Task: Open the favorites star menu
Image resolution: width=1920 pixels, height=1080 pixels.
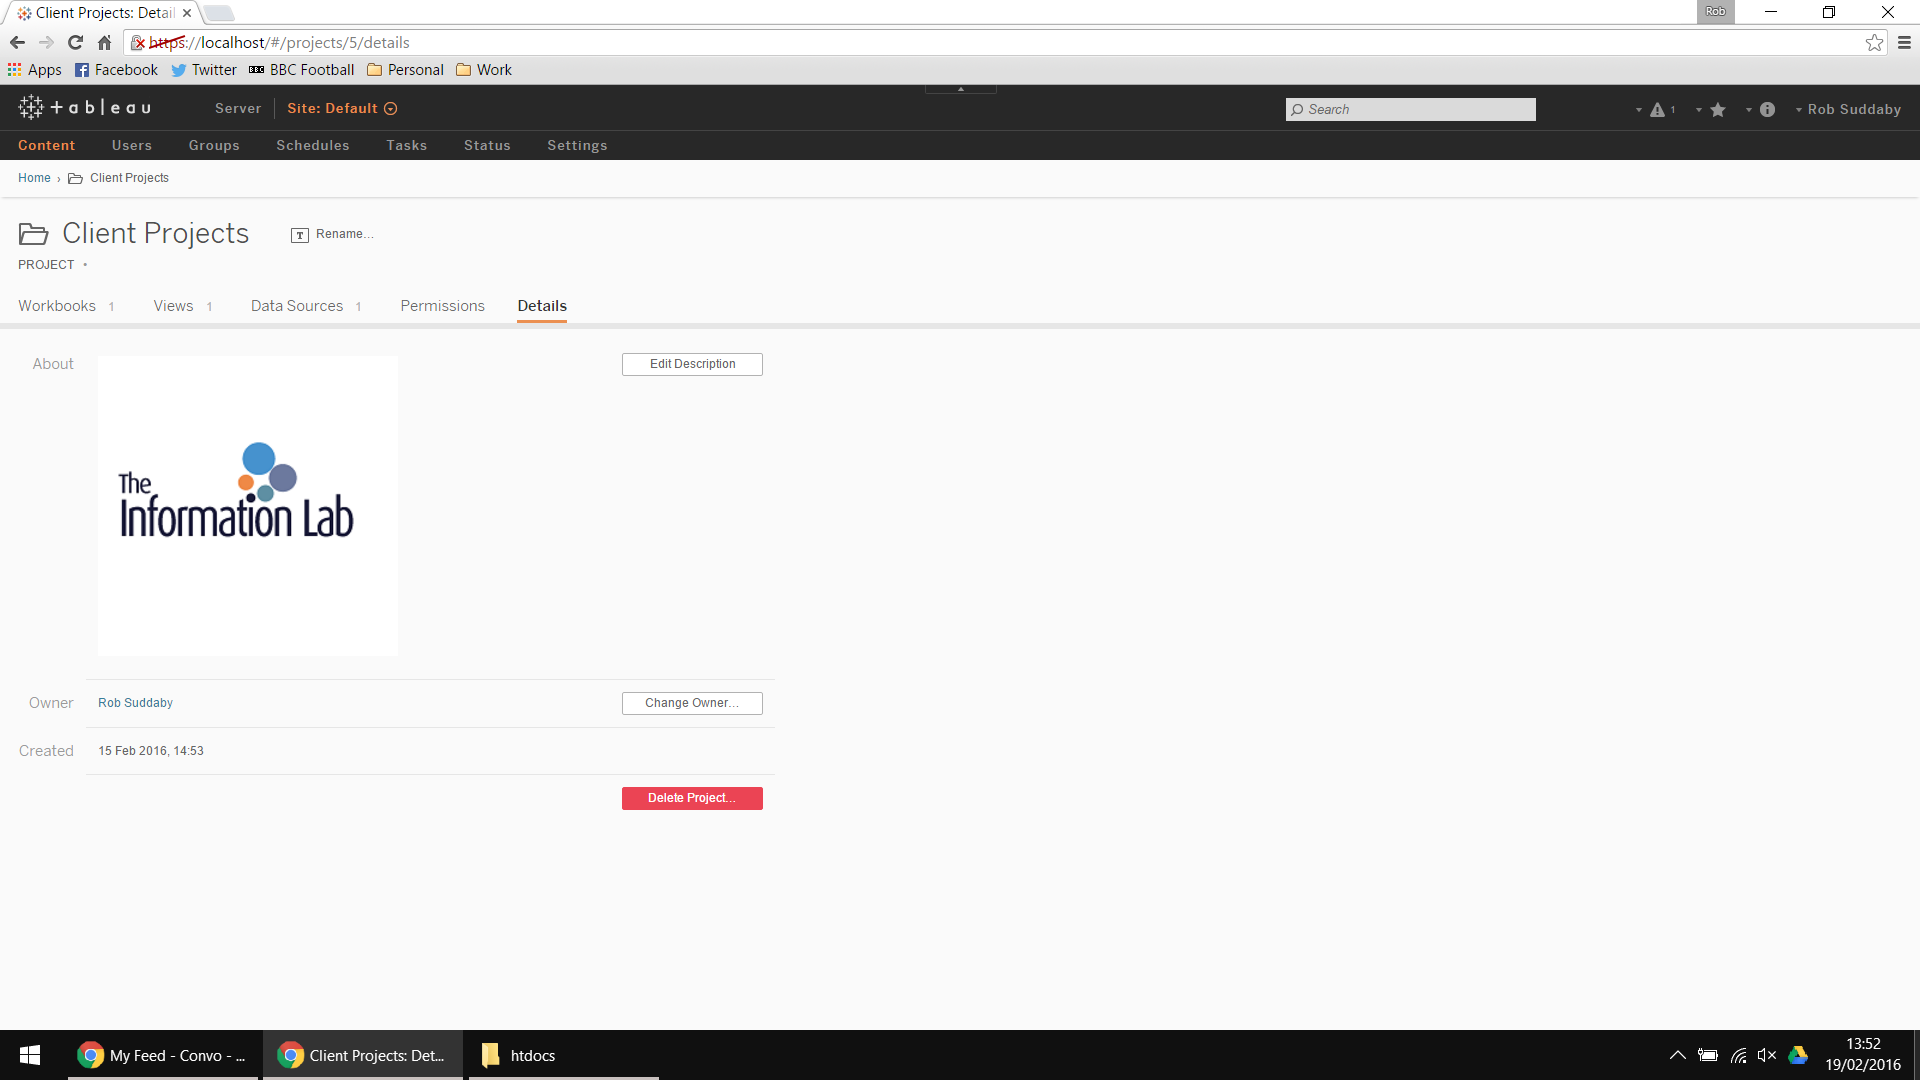Action: pyautogui.click(x=1718, y=110)
